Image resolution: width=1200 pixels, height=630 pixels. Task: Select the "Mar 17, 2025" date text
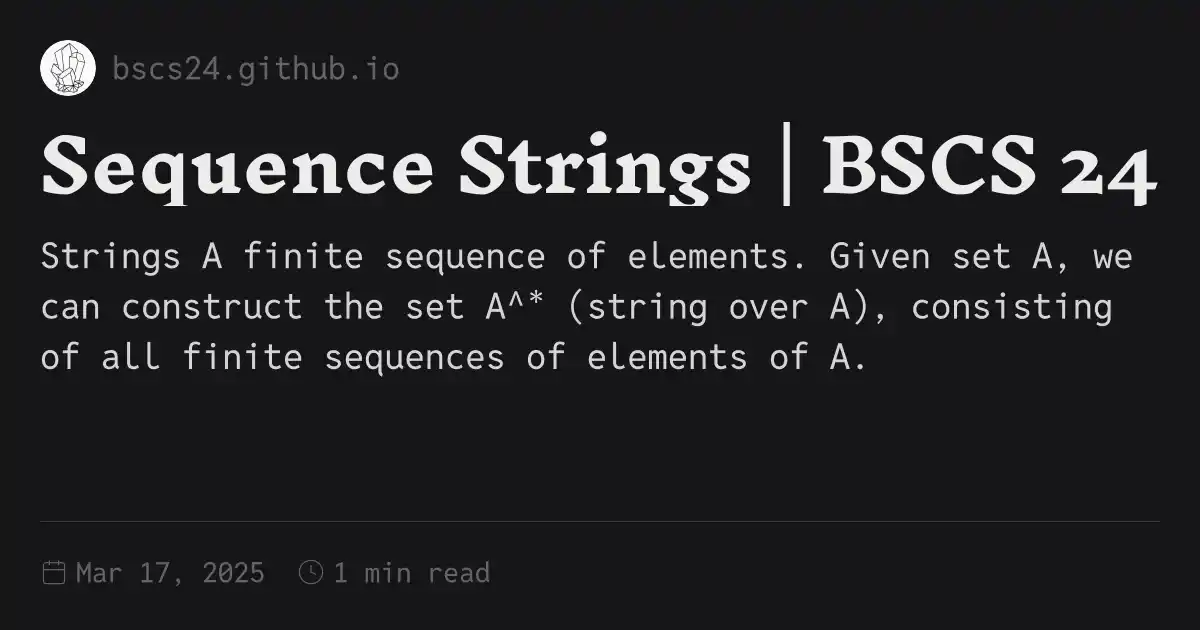coord(170,573)
